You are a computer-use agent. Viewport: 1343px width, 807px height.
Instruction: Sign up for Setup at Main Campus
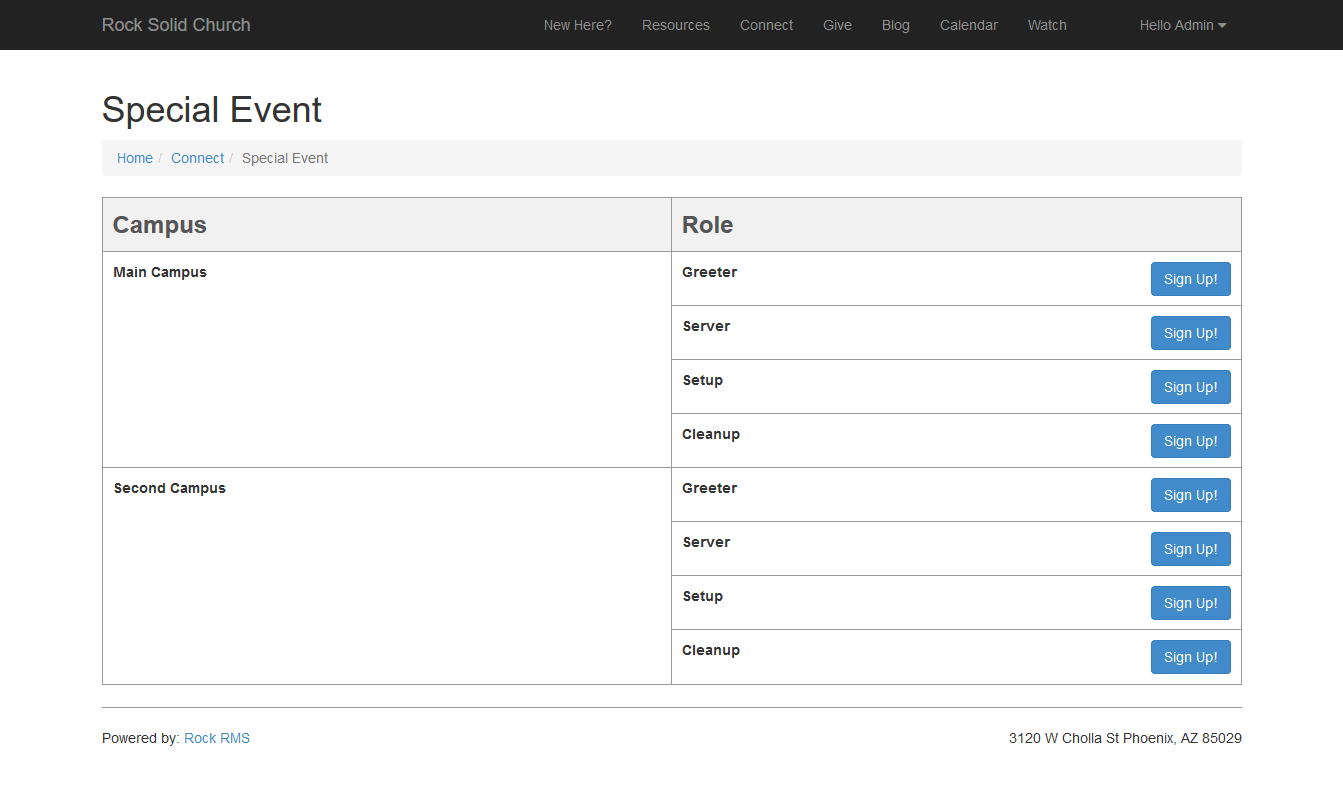tap(1190, 387)
